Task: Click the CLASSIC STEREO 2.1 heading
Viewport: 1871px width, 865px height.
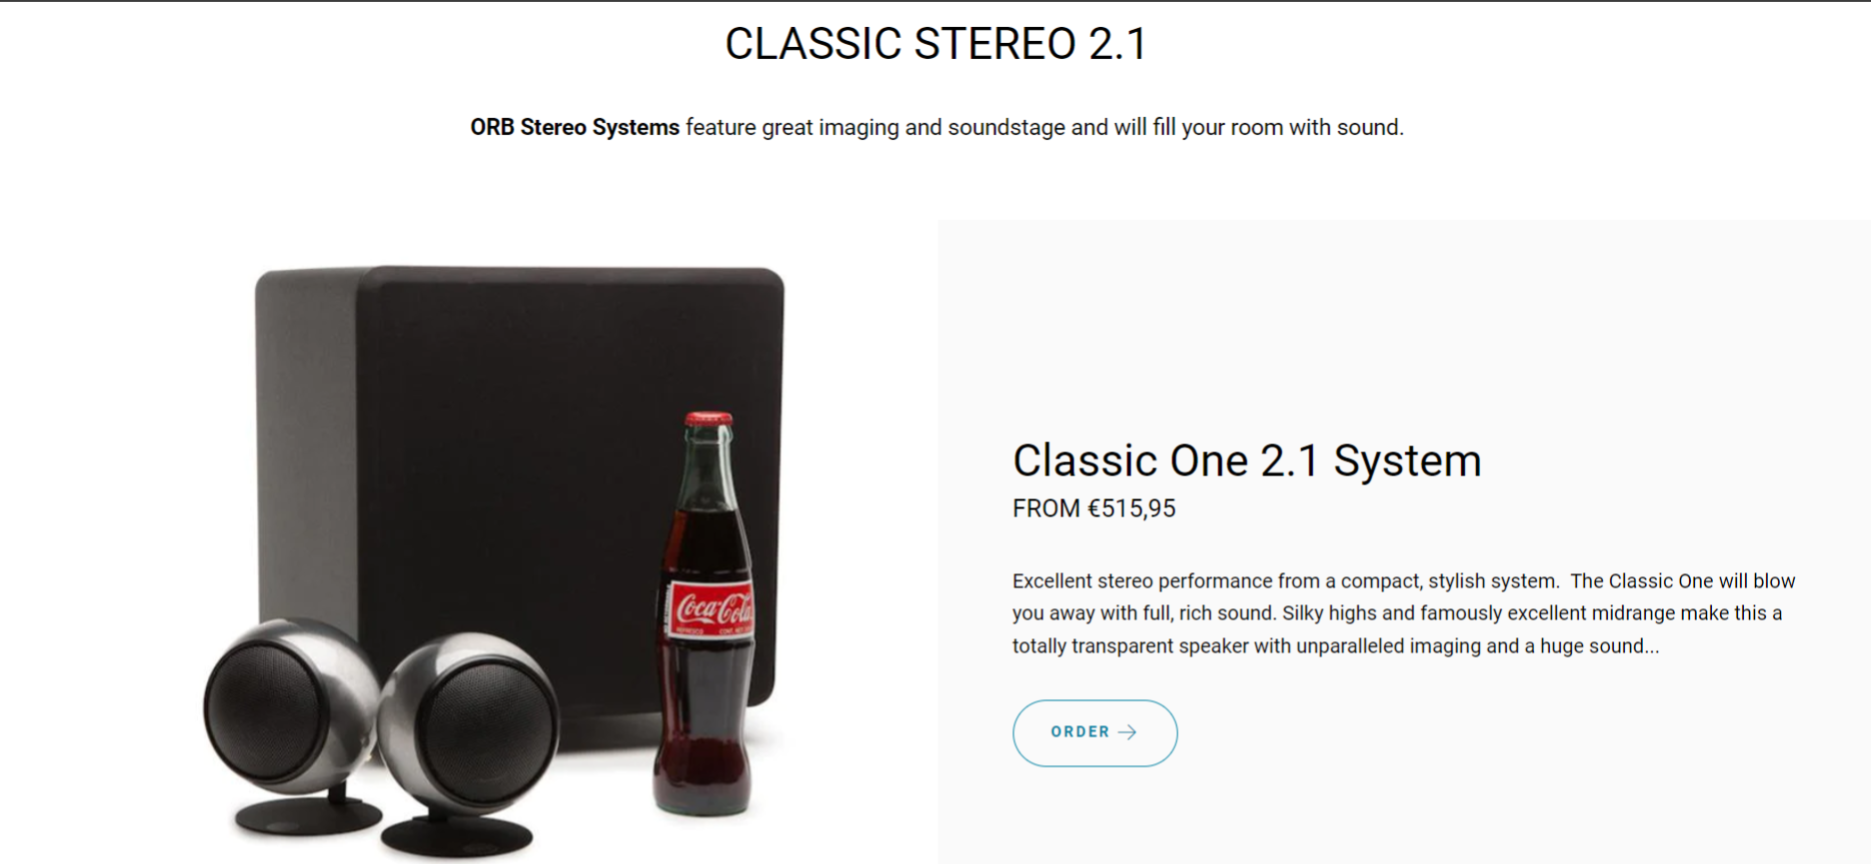Action: 936,44
